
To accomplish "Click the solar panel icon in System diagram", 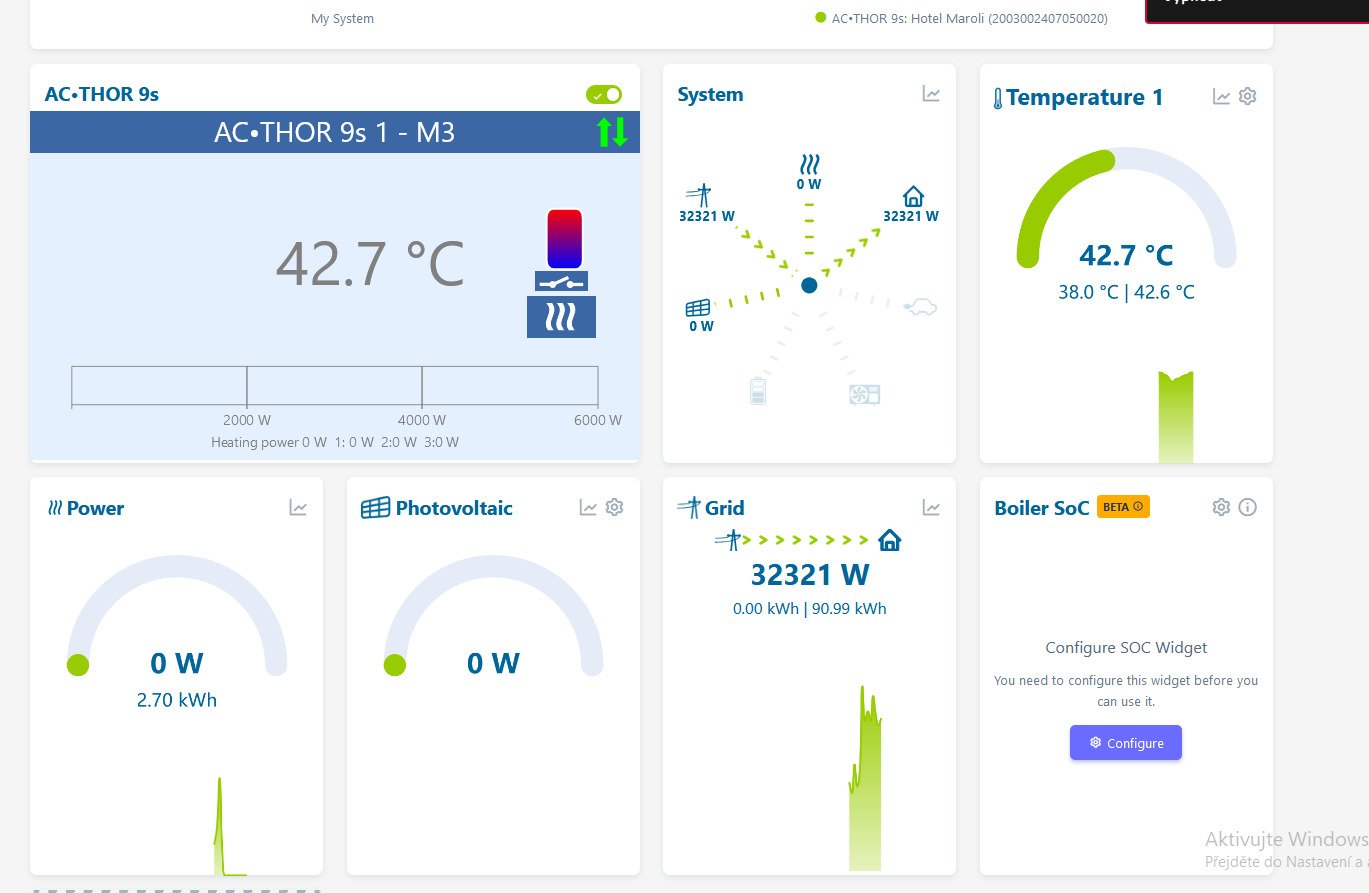I will (698, 308).
